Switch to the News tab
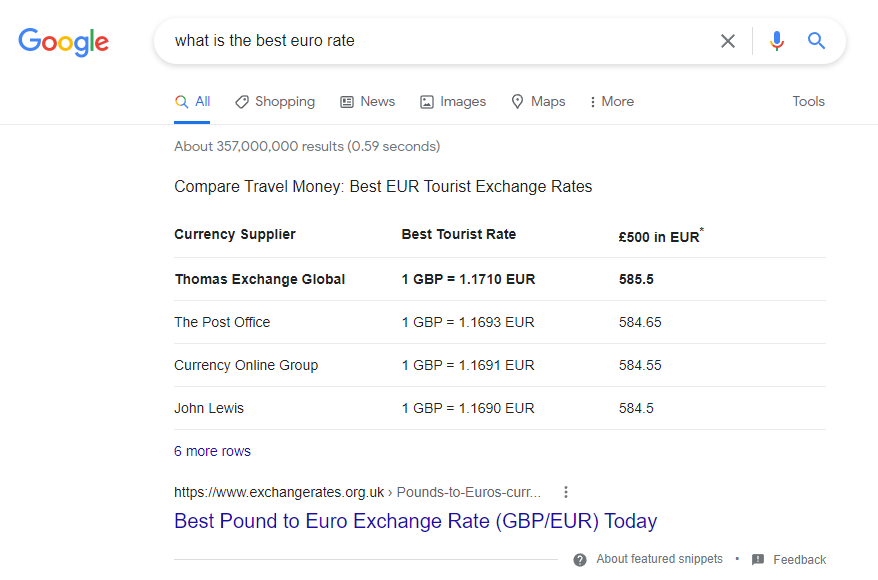878x580 pixels. pos(367,102)
